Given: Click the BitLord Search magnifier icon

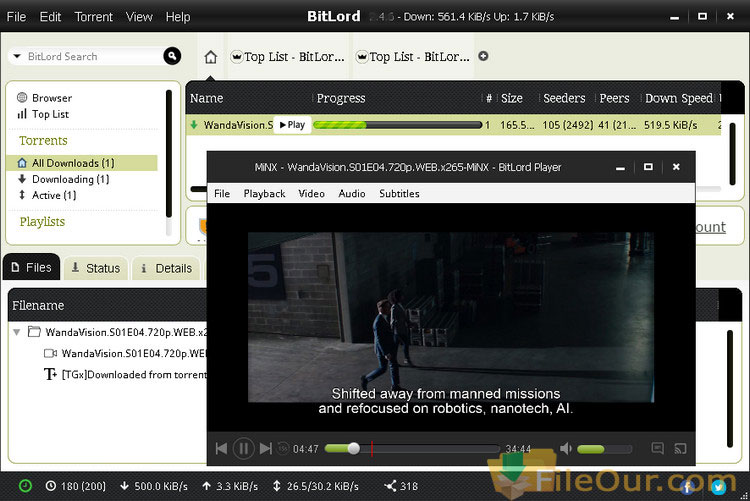Looking at the screenshot, I should point(172,56).
